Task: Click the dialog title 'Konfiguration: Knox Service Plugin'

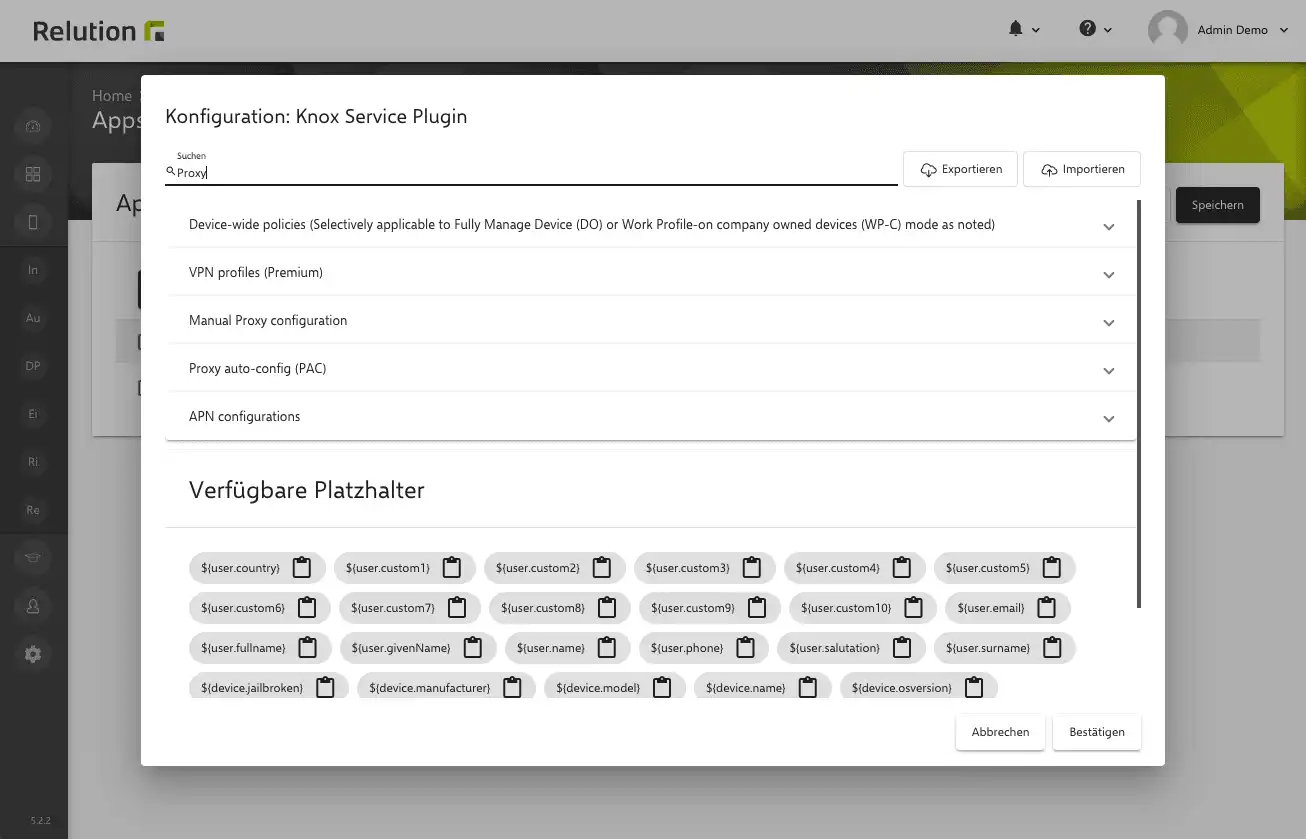Action: coord(316,117)
